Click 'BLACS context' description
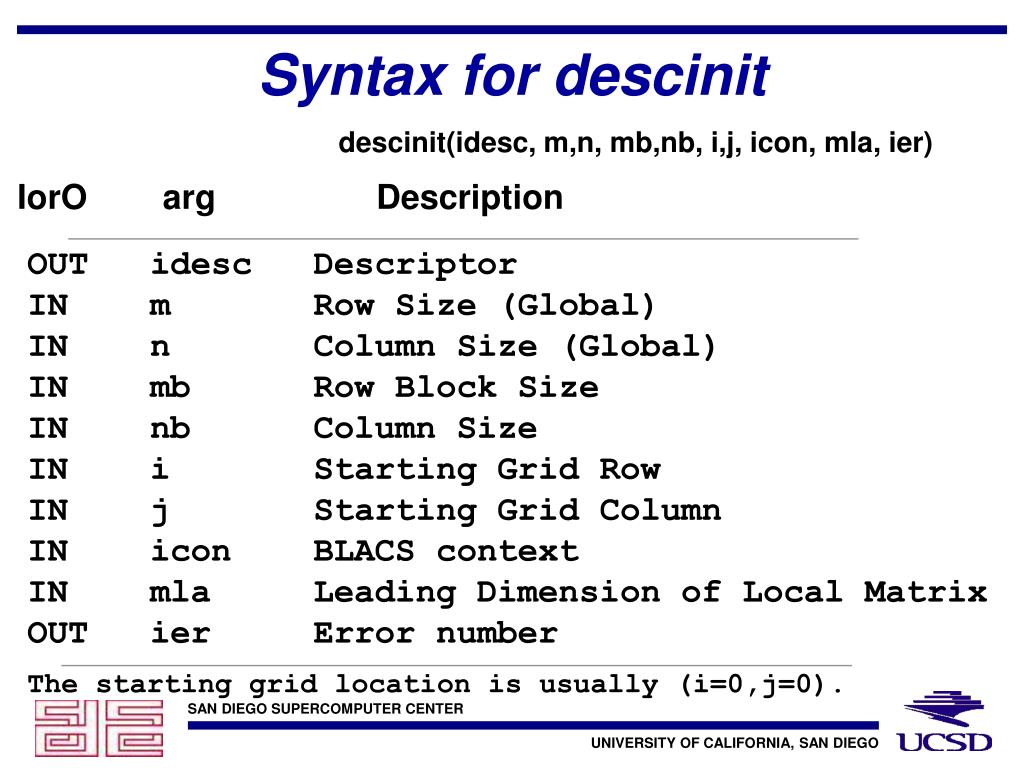Viewport: 1024px width, 768px height. [x=446, y=551]
